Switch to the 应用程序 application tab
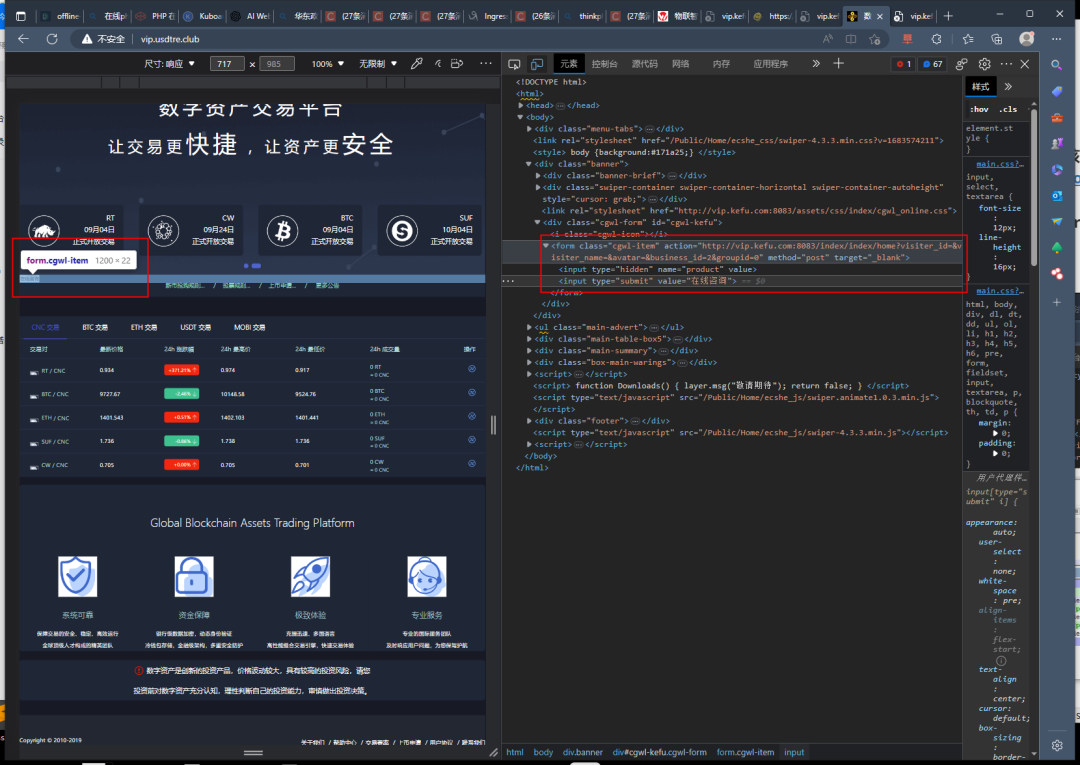The width and height of the screenshot is (1080, 765). coord(770,64)
